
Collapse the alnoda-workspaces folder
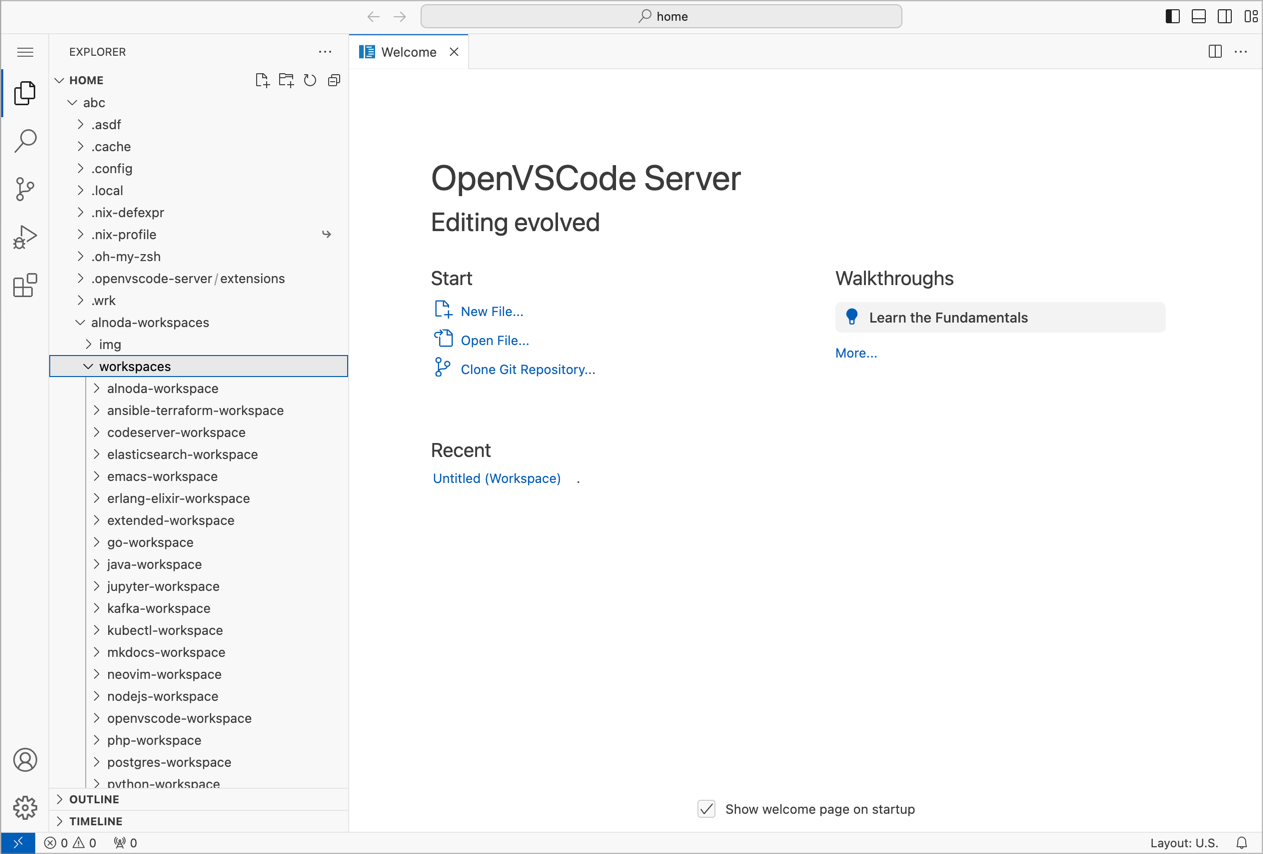(199, 323)
